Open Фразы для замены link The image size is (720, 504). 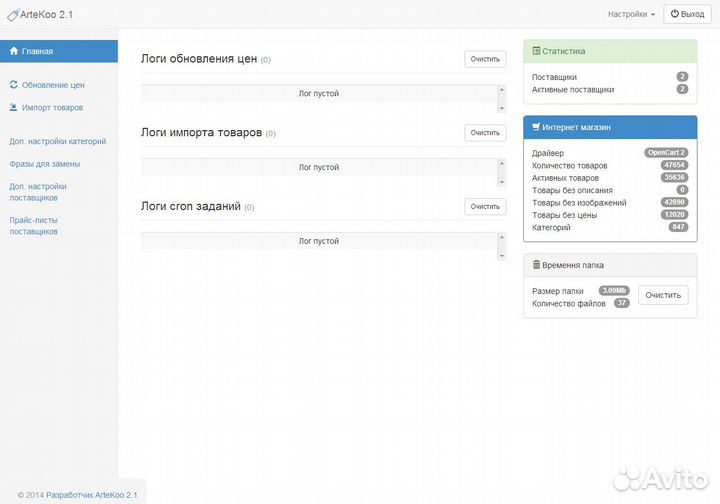tap(45, 164)
